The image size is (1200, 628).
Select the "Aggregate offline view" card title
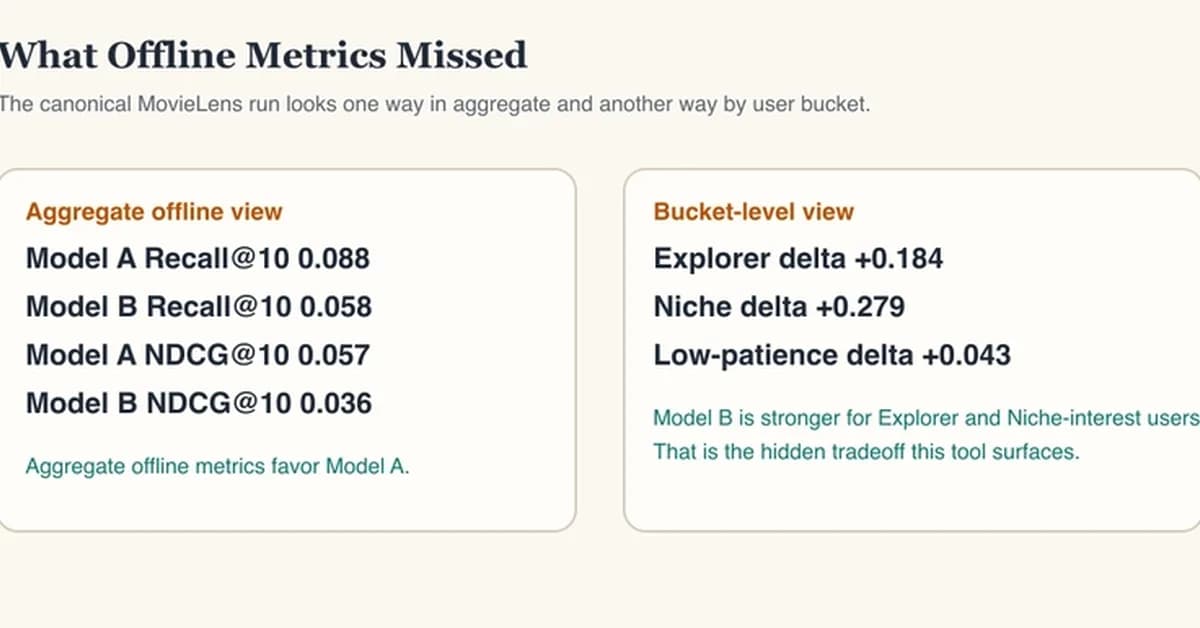(154, 212)
